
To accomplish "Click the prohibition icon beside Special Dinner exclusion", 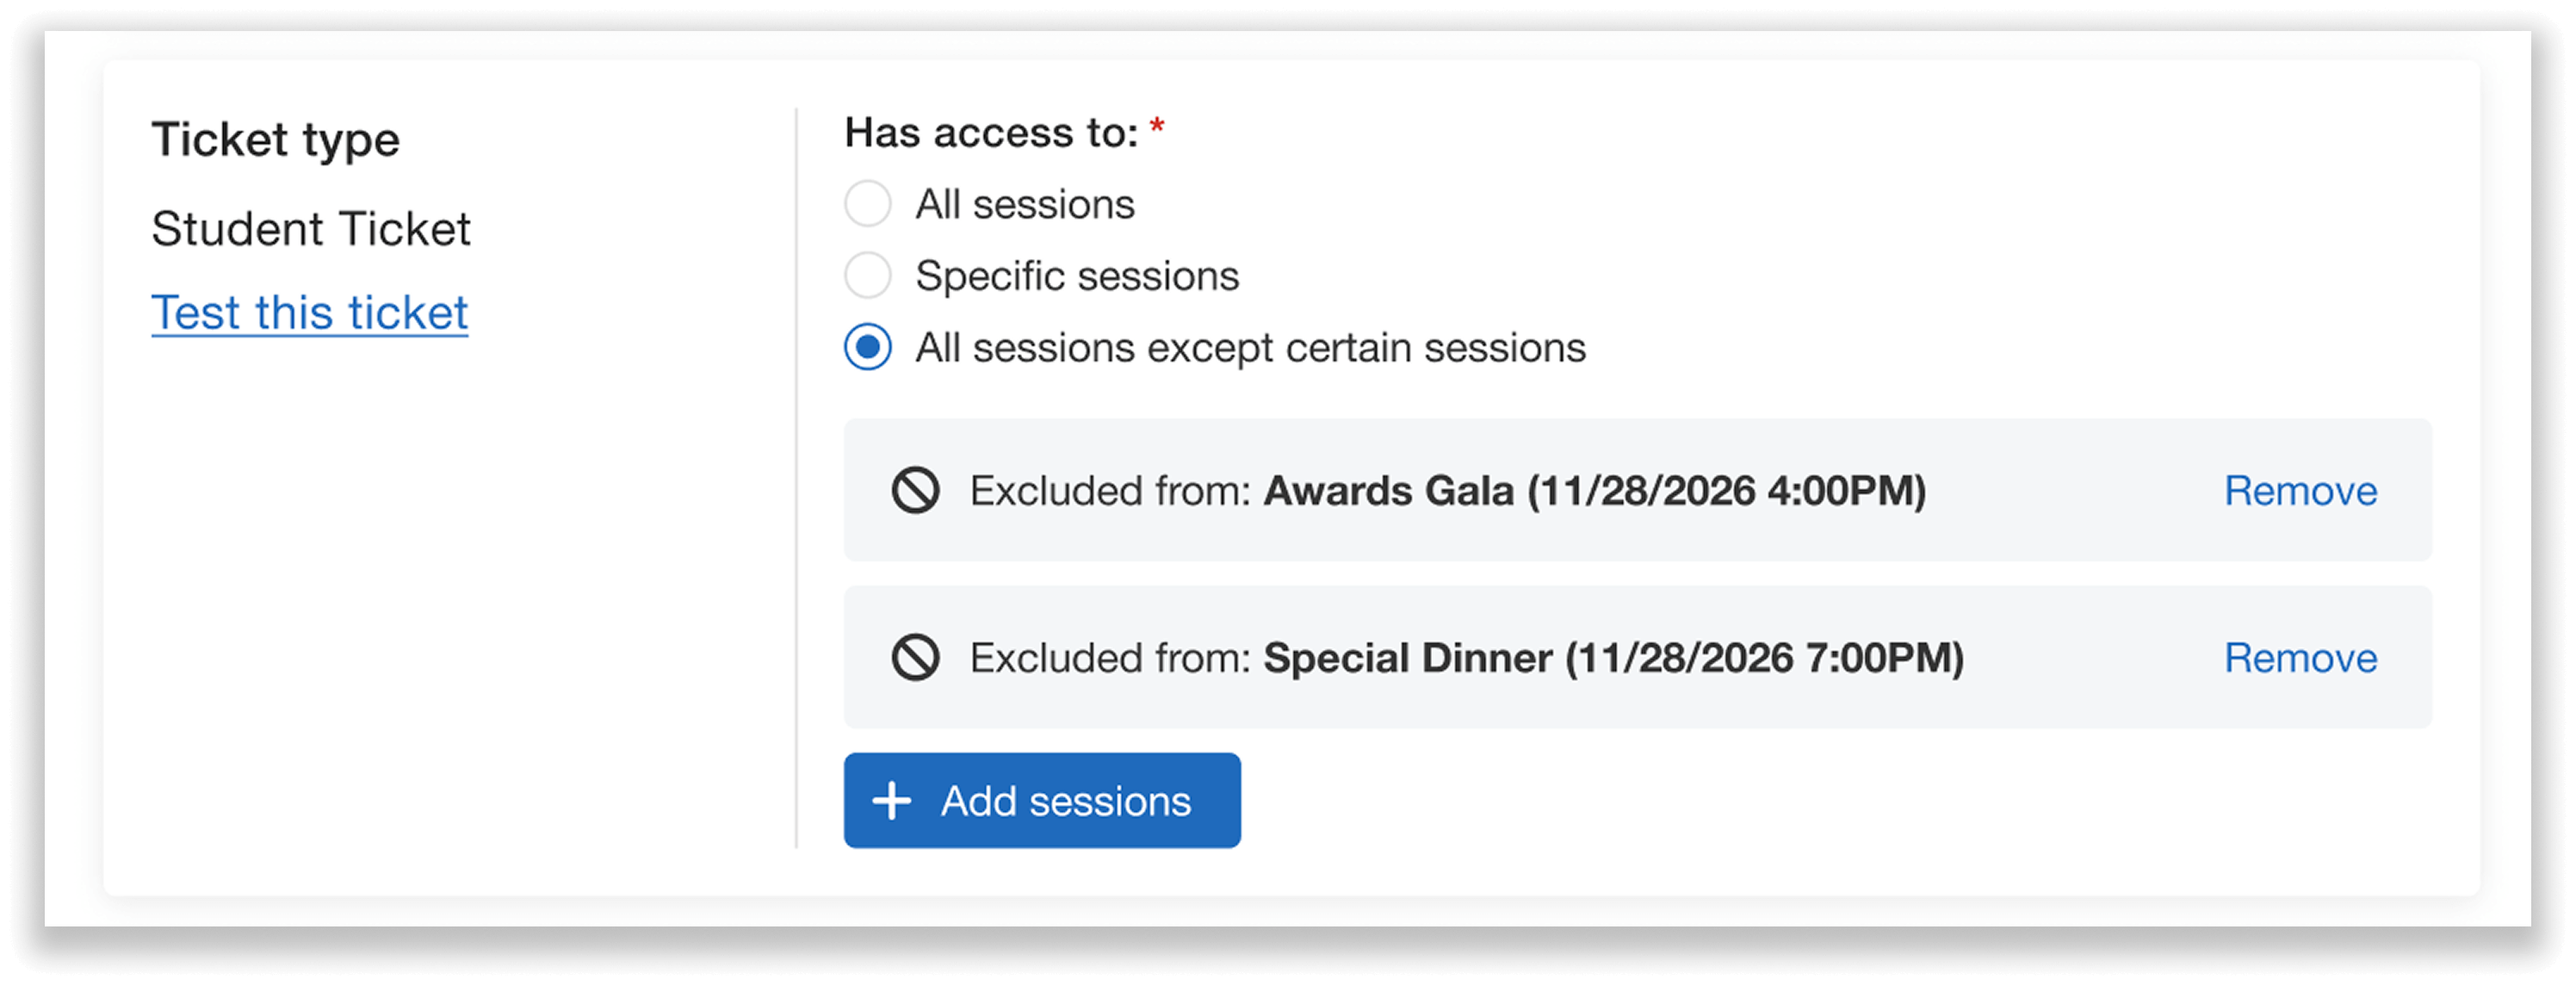I will 916,658.
